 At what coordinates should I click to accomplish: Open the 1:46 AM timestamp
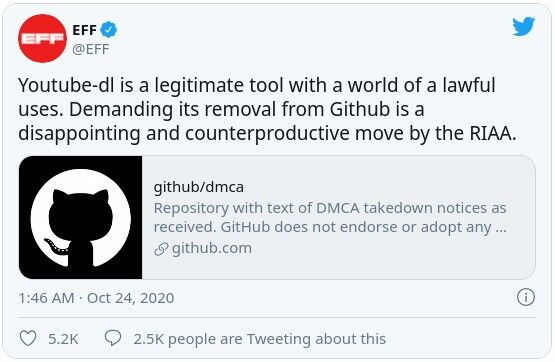[46, 298]
